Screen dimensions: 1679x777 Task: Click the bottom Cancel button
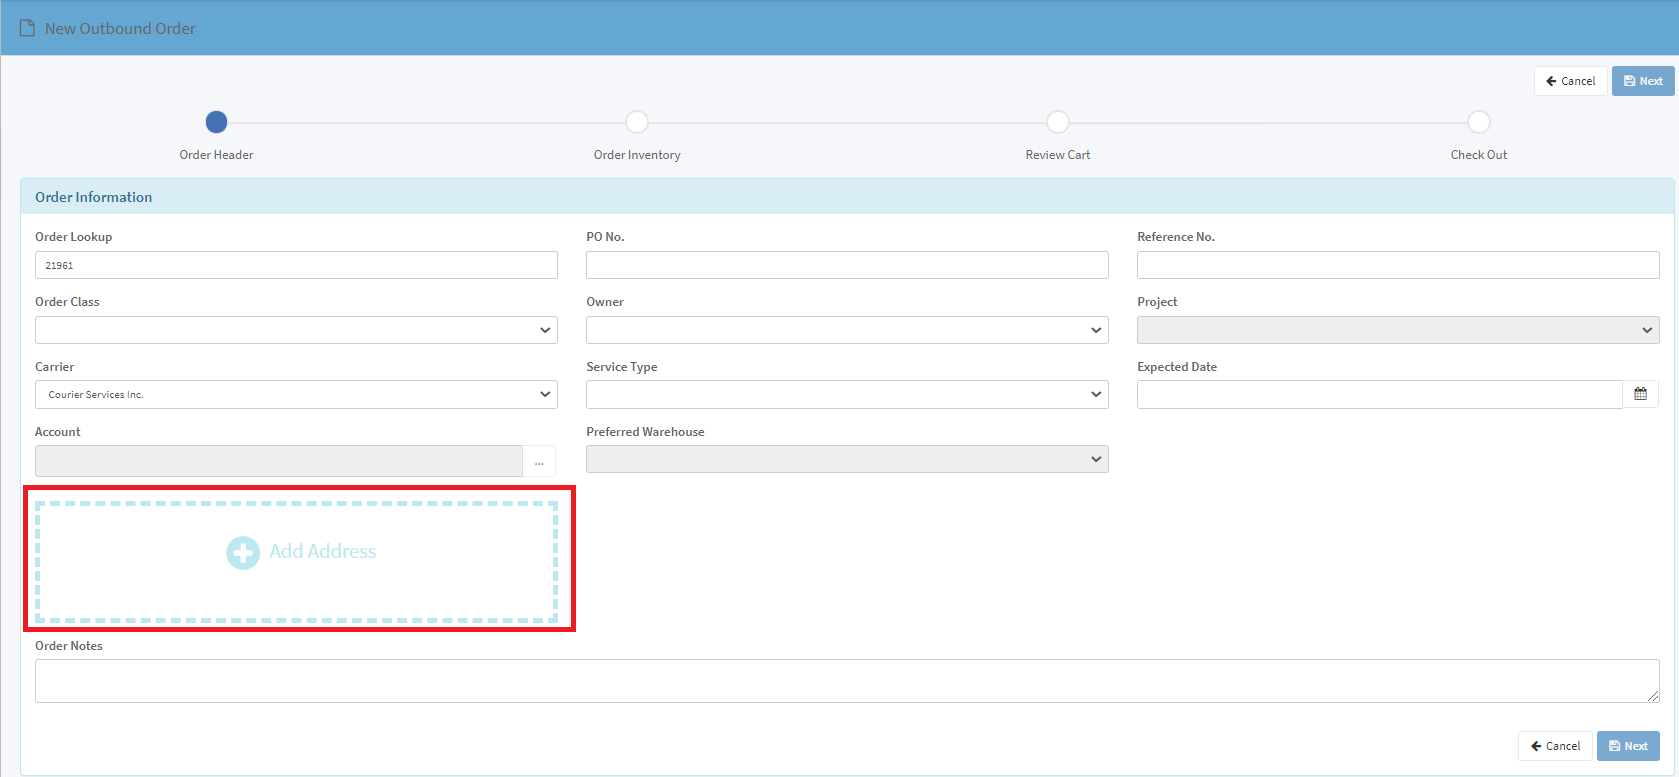click(1555, 746)
